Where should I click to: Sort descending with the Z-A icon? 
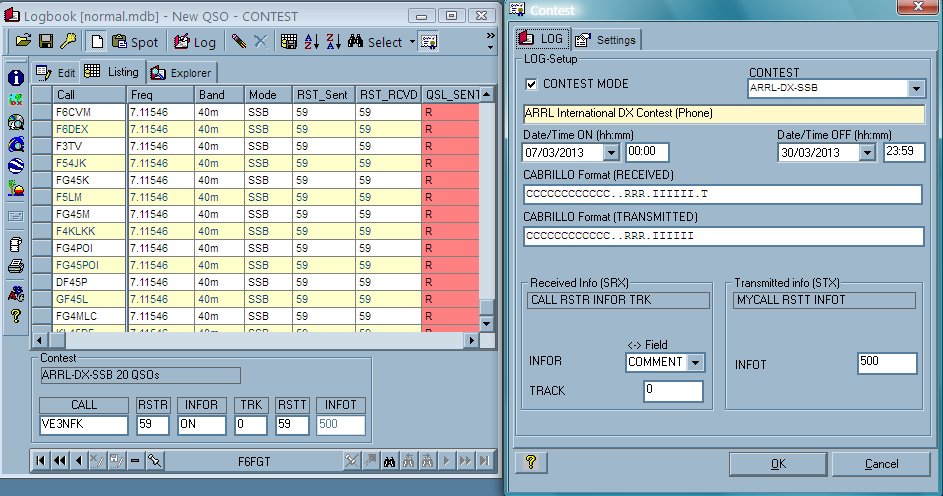tap(333, 41)
